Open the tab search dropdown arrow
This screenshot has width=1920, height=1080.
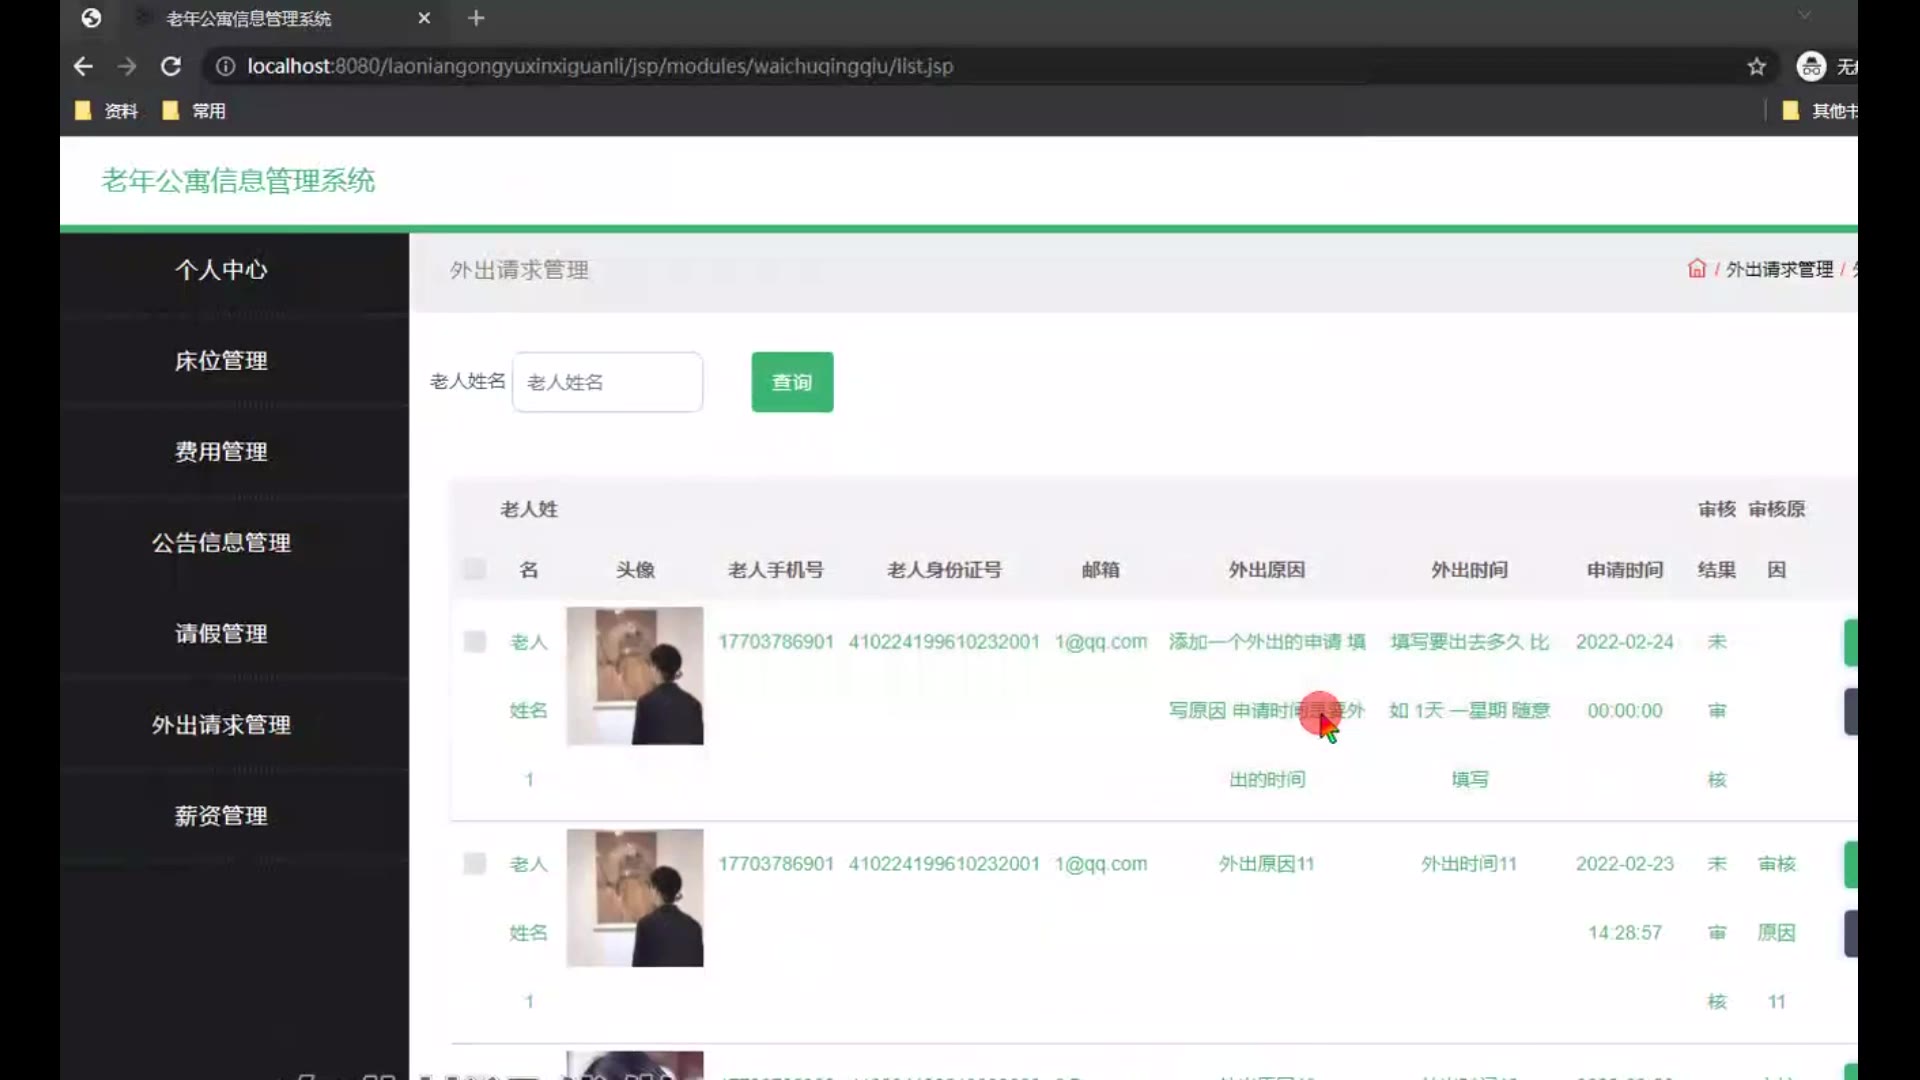click(1804, 15)
